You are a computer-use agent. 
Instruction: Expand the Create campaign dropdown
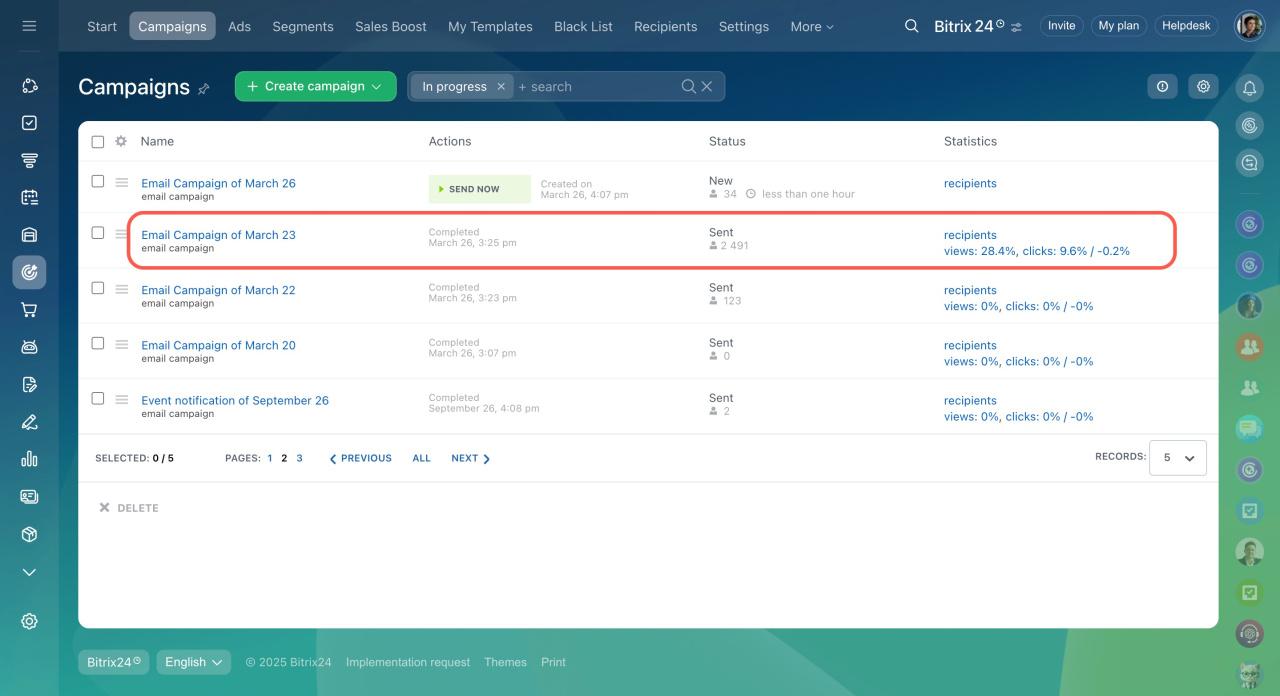pos(377,87)
